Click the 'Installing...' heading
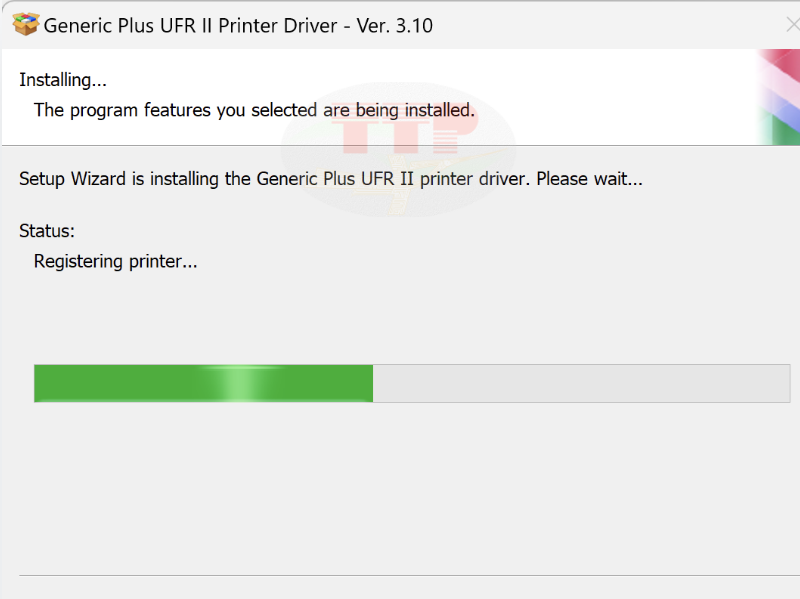This screenshot has width=800, height=599. click(62, 79)
